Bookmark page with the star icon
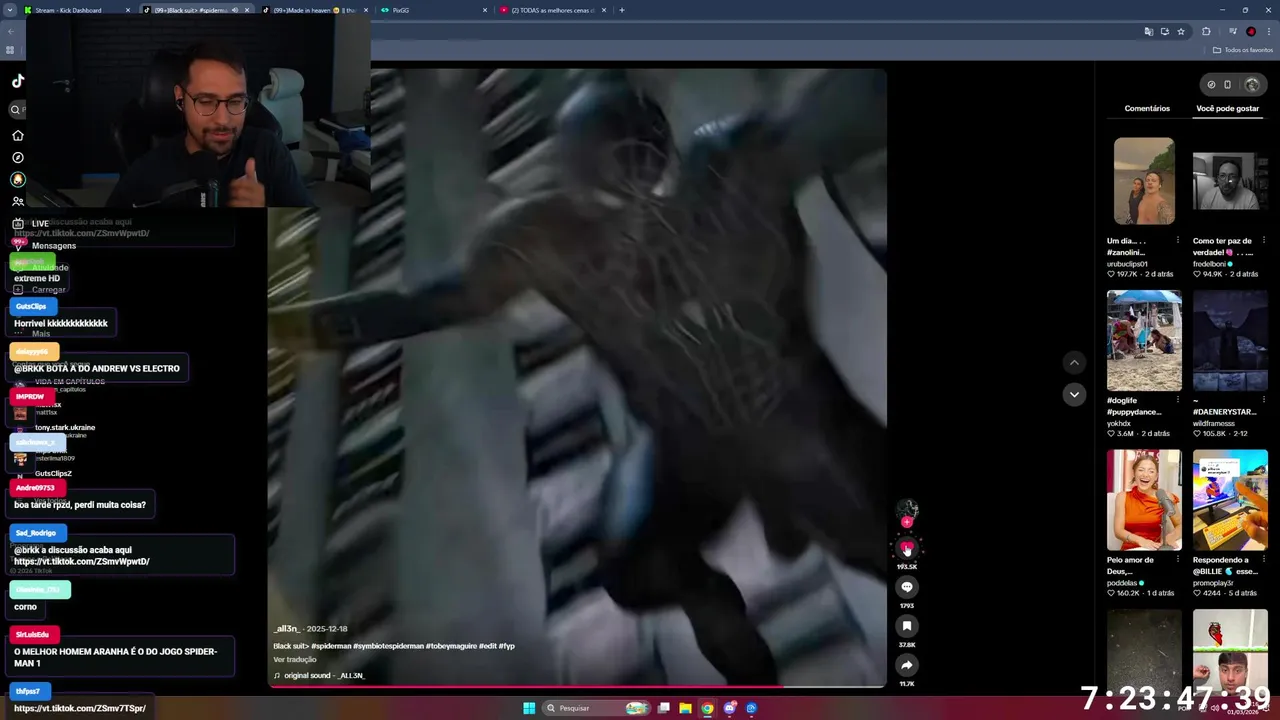 pyautogui.click(x=1181, y=32)
